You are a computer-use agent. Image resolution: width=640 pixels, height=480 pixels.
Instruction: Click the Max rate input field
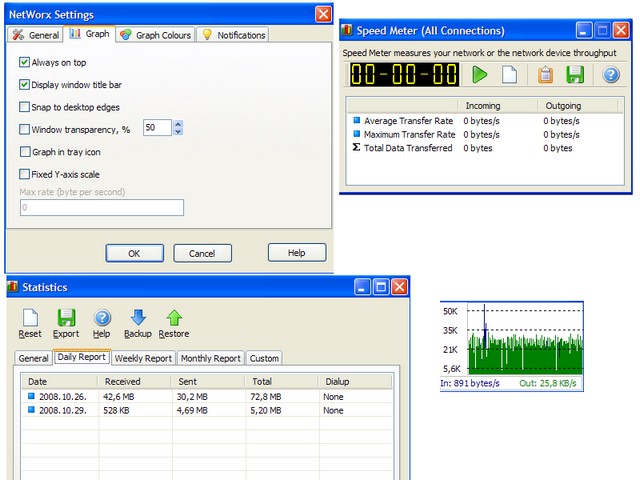tap(102, 207)
